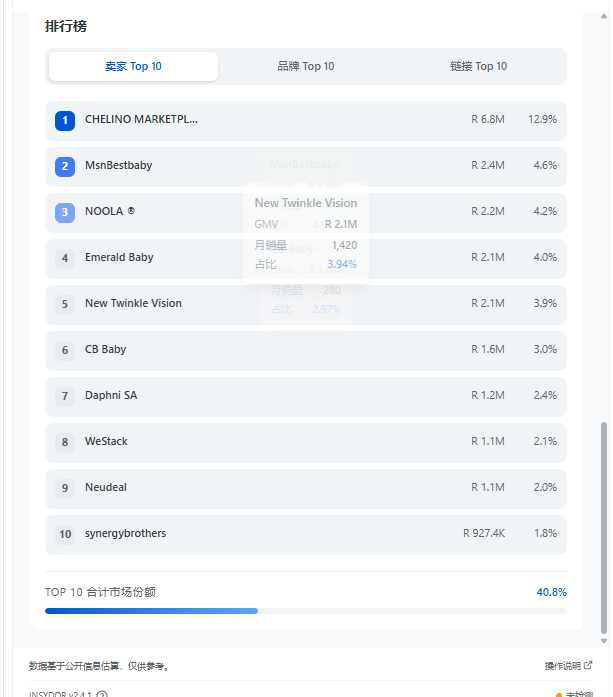
Task: Click the 4.6% share value
Action: [545, 165]
